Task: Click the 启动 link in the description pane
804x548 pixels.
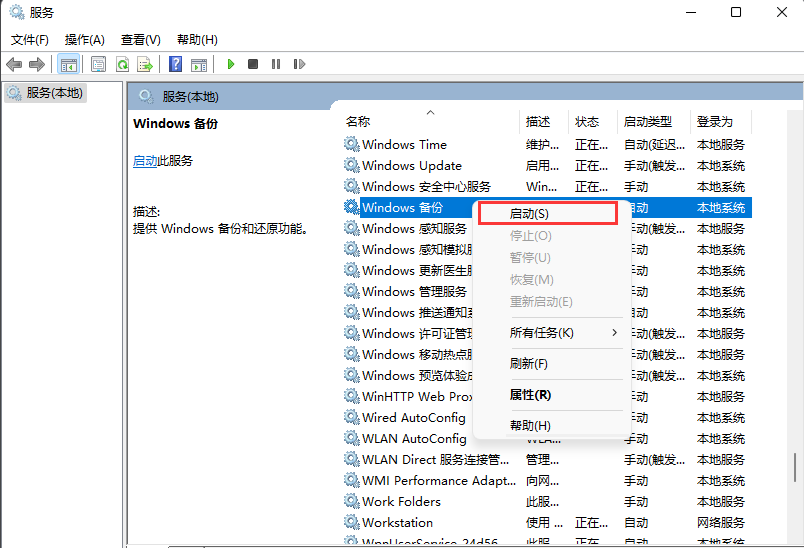Action: click(145, 161)
